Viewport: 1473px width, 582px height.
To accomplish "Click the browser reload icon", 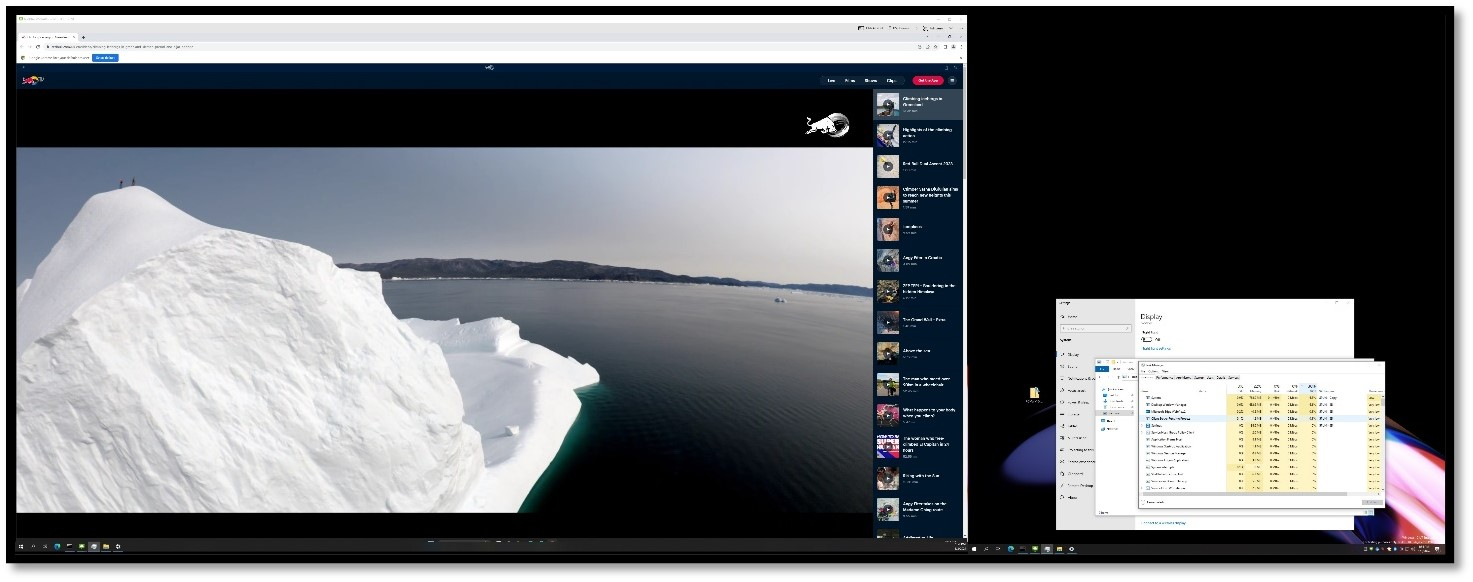I will [38, 46].
